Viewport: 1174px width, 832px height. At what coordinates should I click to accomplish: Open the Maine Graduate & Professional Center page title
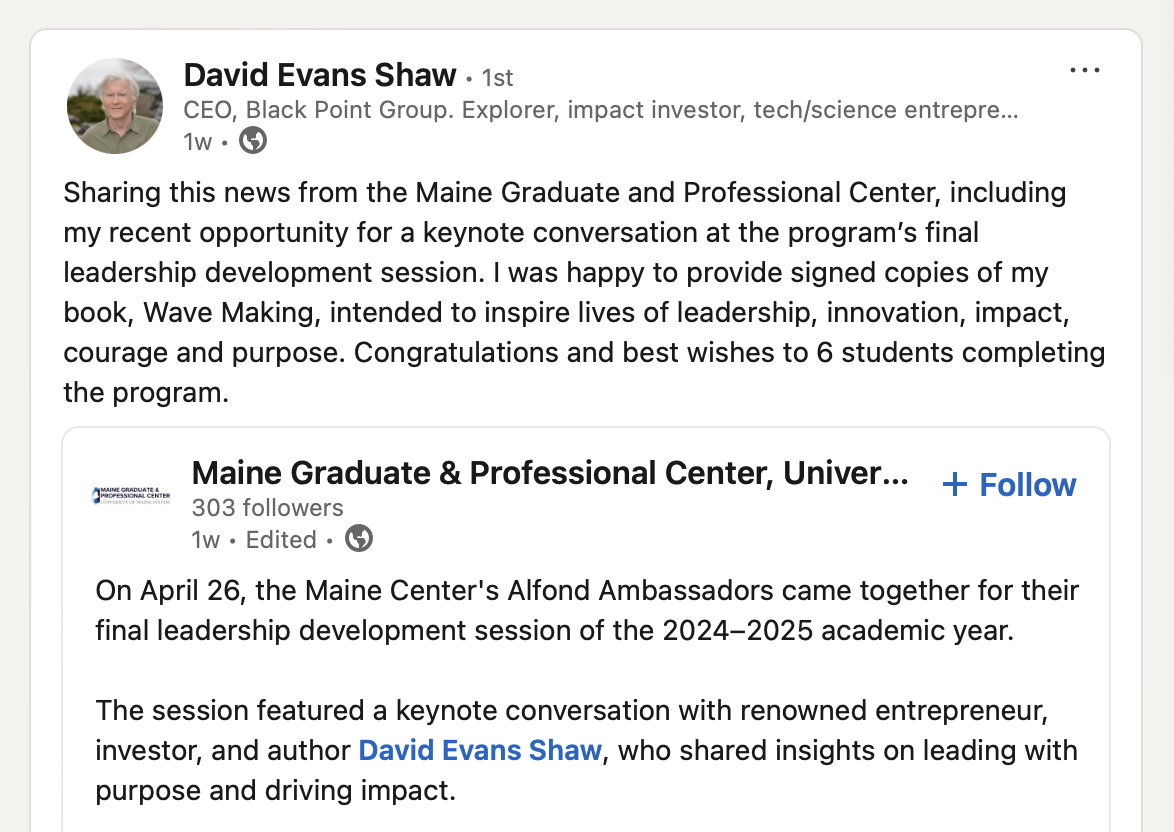click(x=549, y=473)
